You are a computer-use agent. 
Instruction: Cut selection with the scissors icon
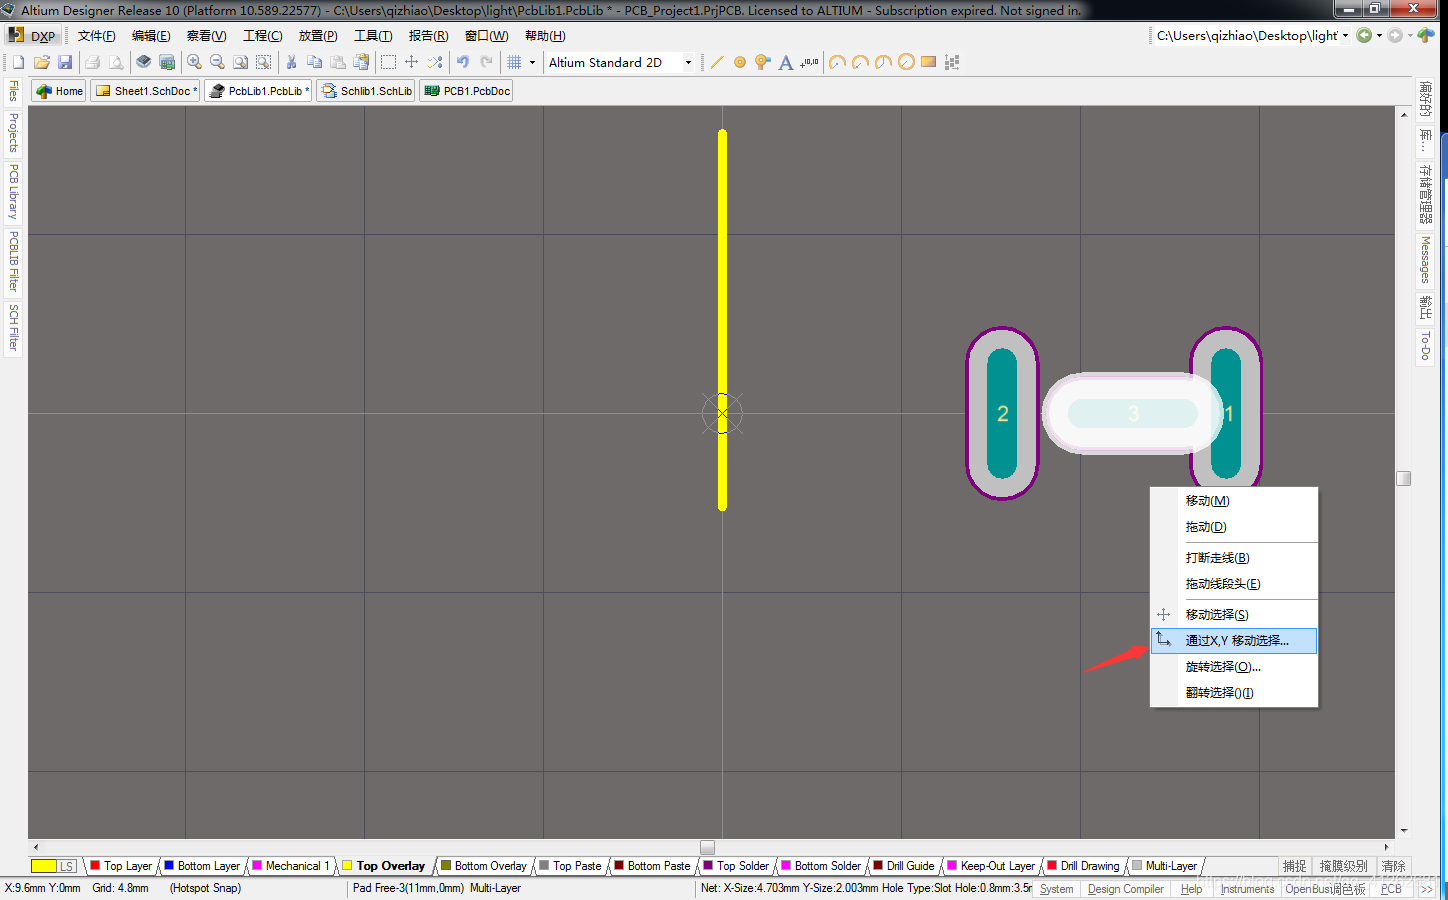coord(291,62)
